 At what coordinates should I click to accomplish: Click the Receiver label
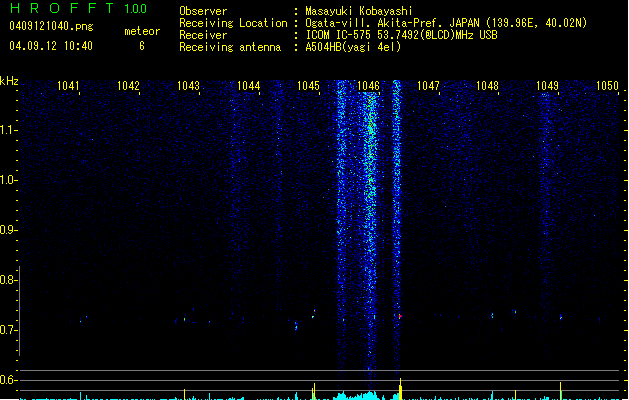[203, 35]
